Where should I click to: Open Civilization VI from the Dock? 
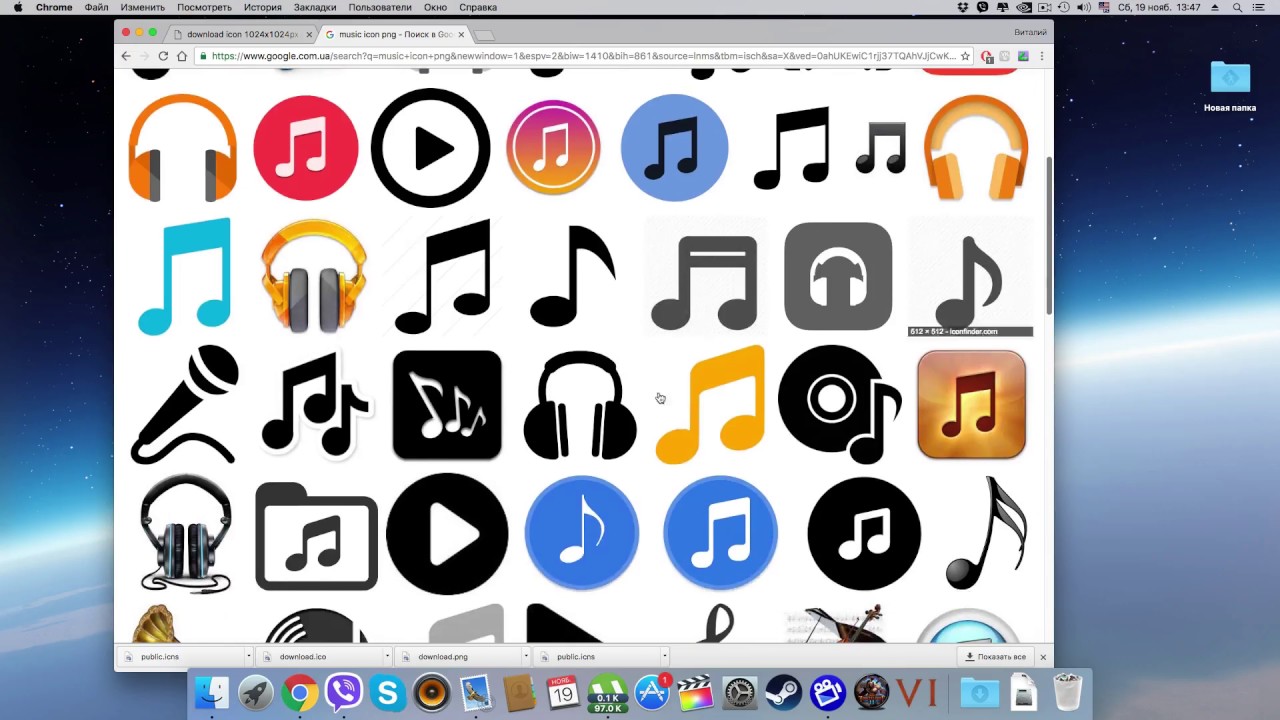[x=916, y=693]
